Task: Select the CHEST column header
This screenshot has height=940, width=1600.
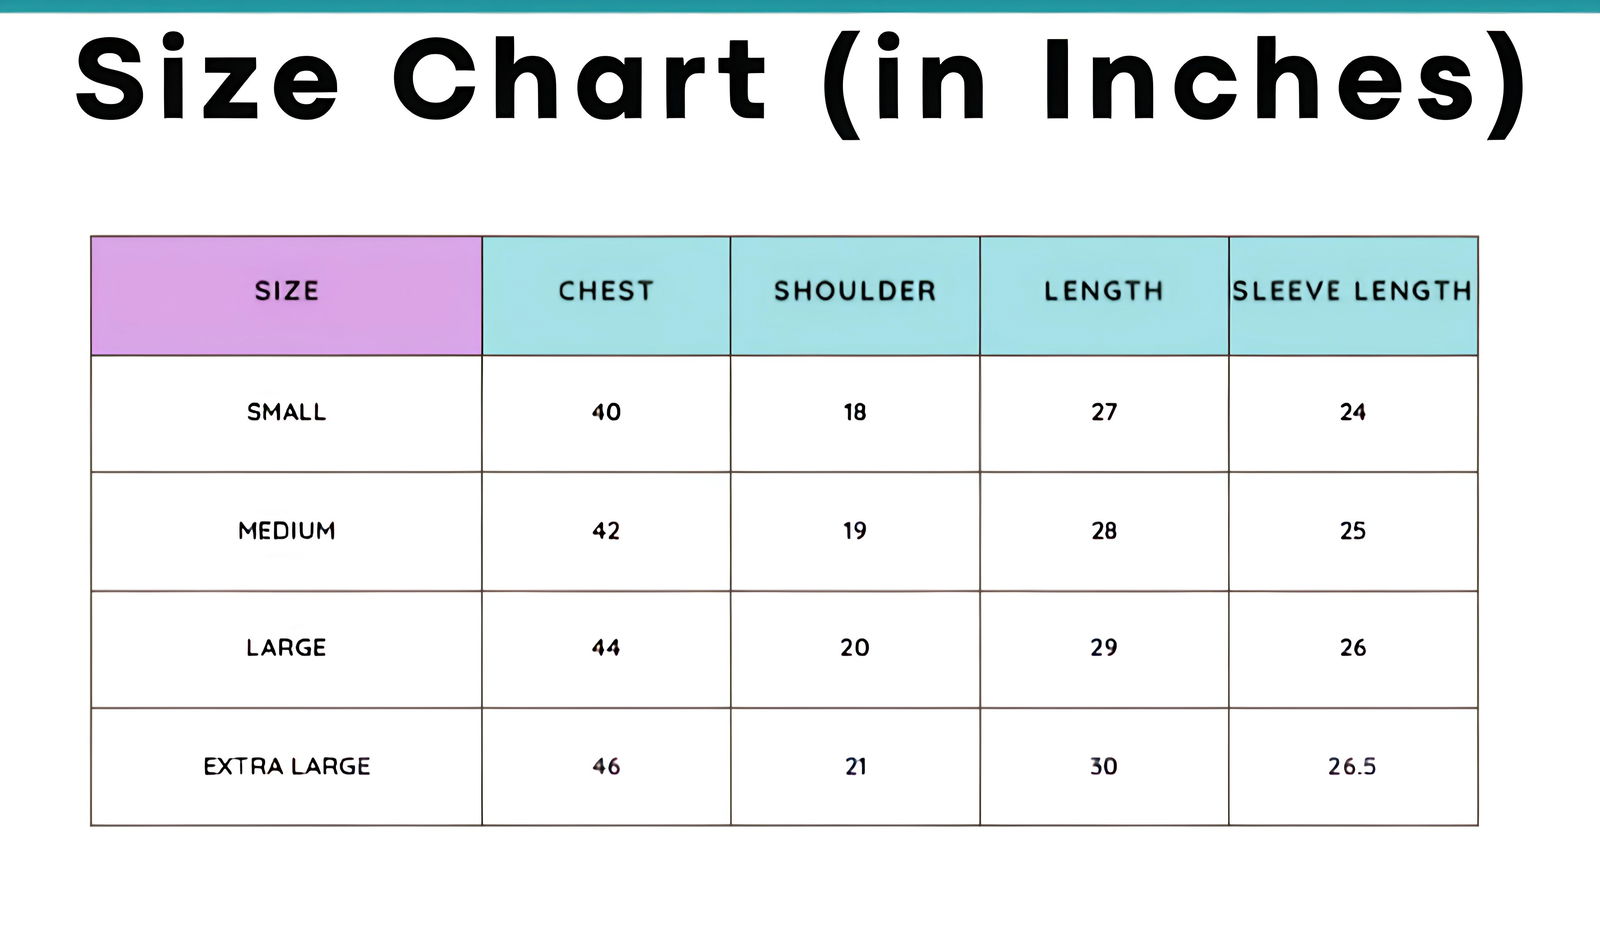Action: tap(606, 292)
